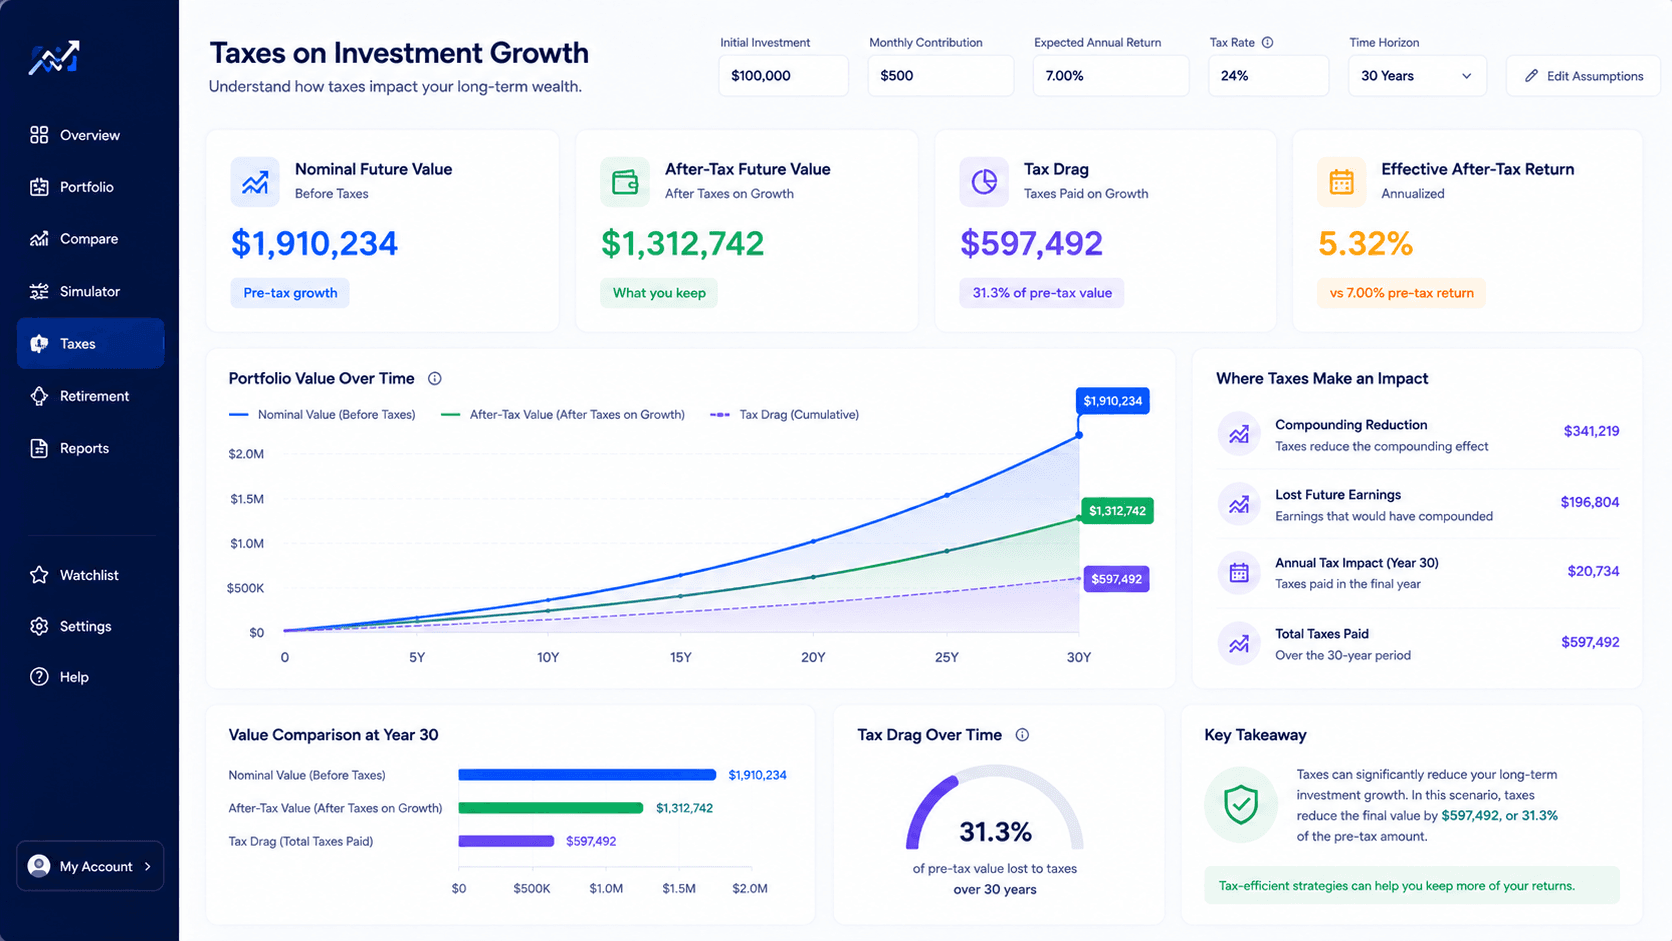Select the Taxes menu item
This screenshot has height=941, width=1672.
[90, 343]
